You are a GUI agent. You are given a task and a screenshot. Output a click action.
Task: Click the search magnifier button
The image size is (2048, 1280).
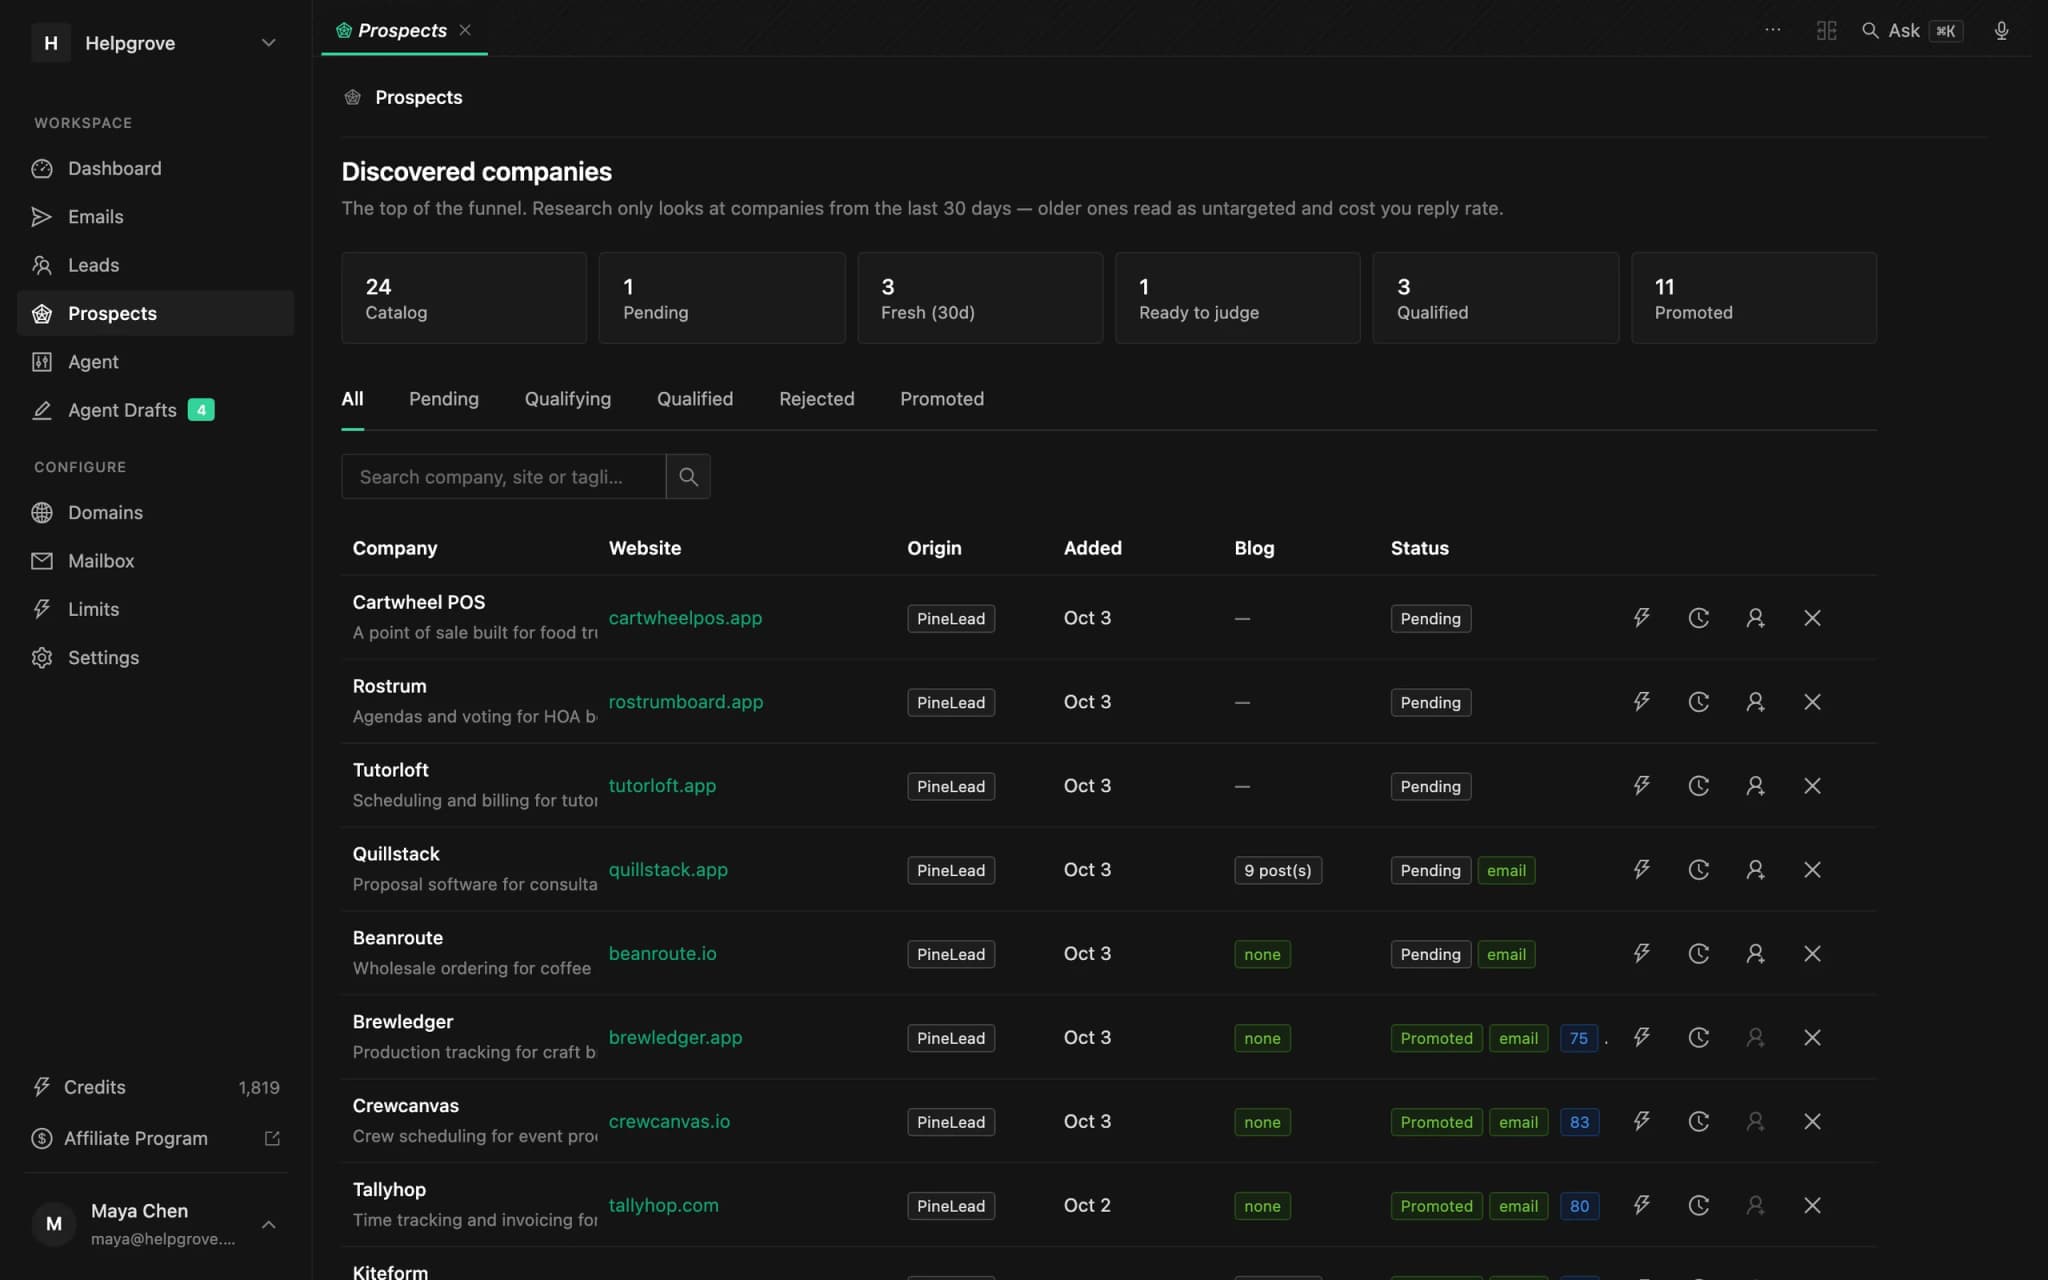688,477
